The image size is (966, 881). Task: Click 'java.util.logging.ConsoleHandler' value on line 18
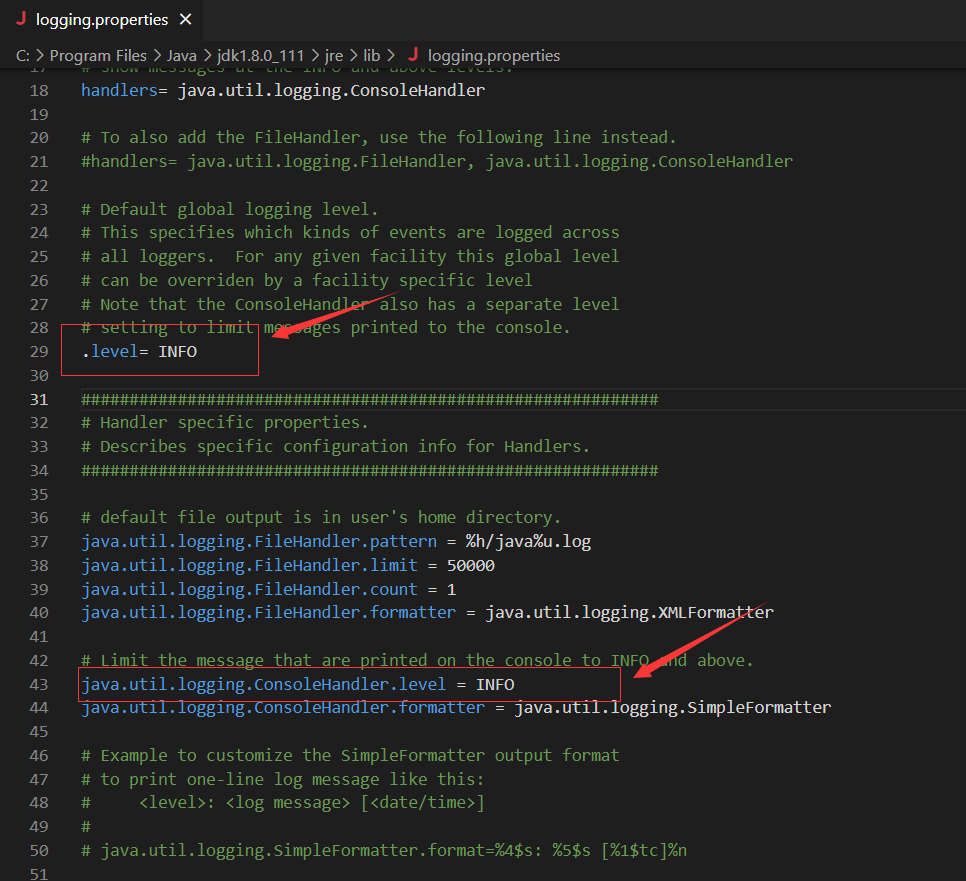click(x=331, y=91)
